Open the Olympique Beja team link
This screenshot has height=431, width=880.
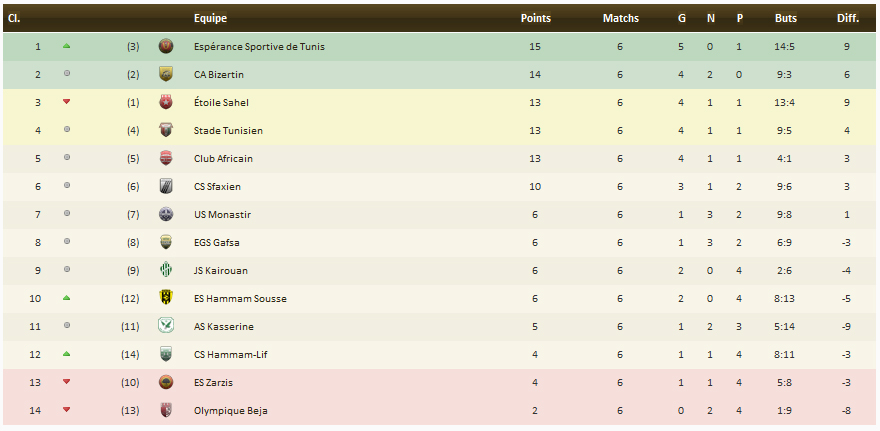[230, 410]
